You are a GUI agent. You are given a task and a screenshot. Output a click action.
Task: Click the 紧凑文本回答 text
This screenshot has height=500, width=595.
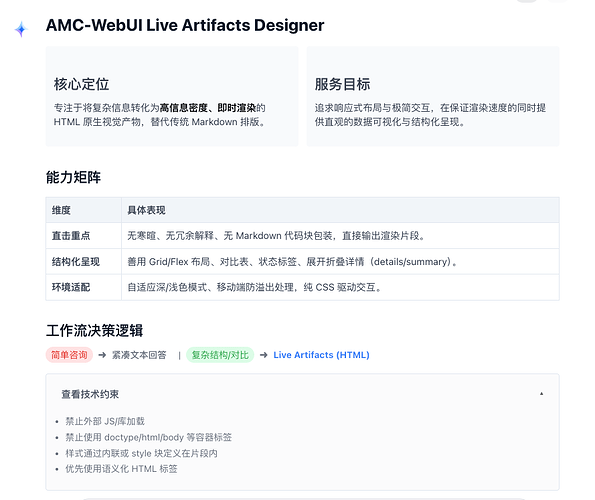point(139,355)
